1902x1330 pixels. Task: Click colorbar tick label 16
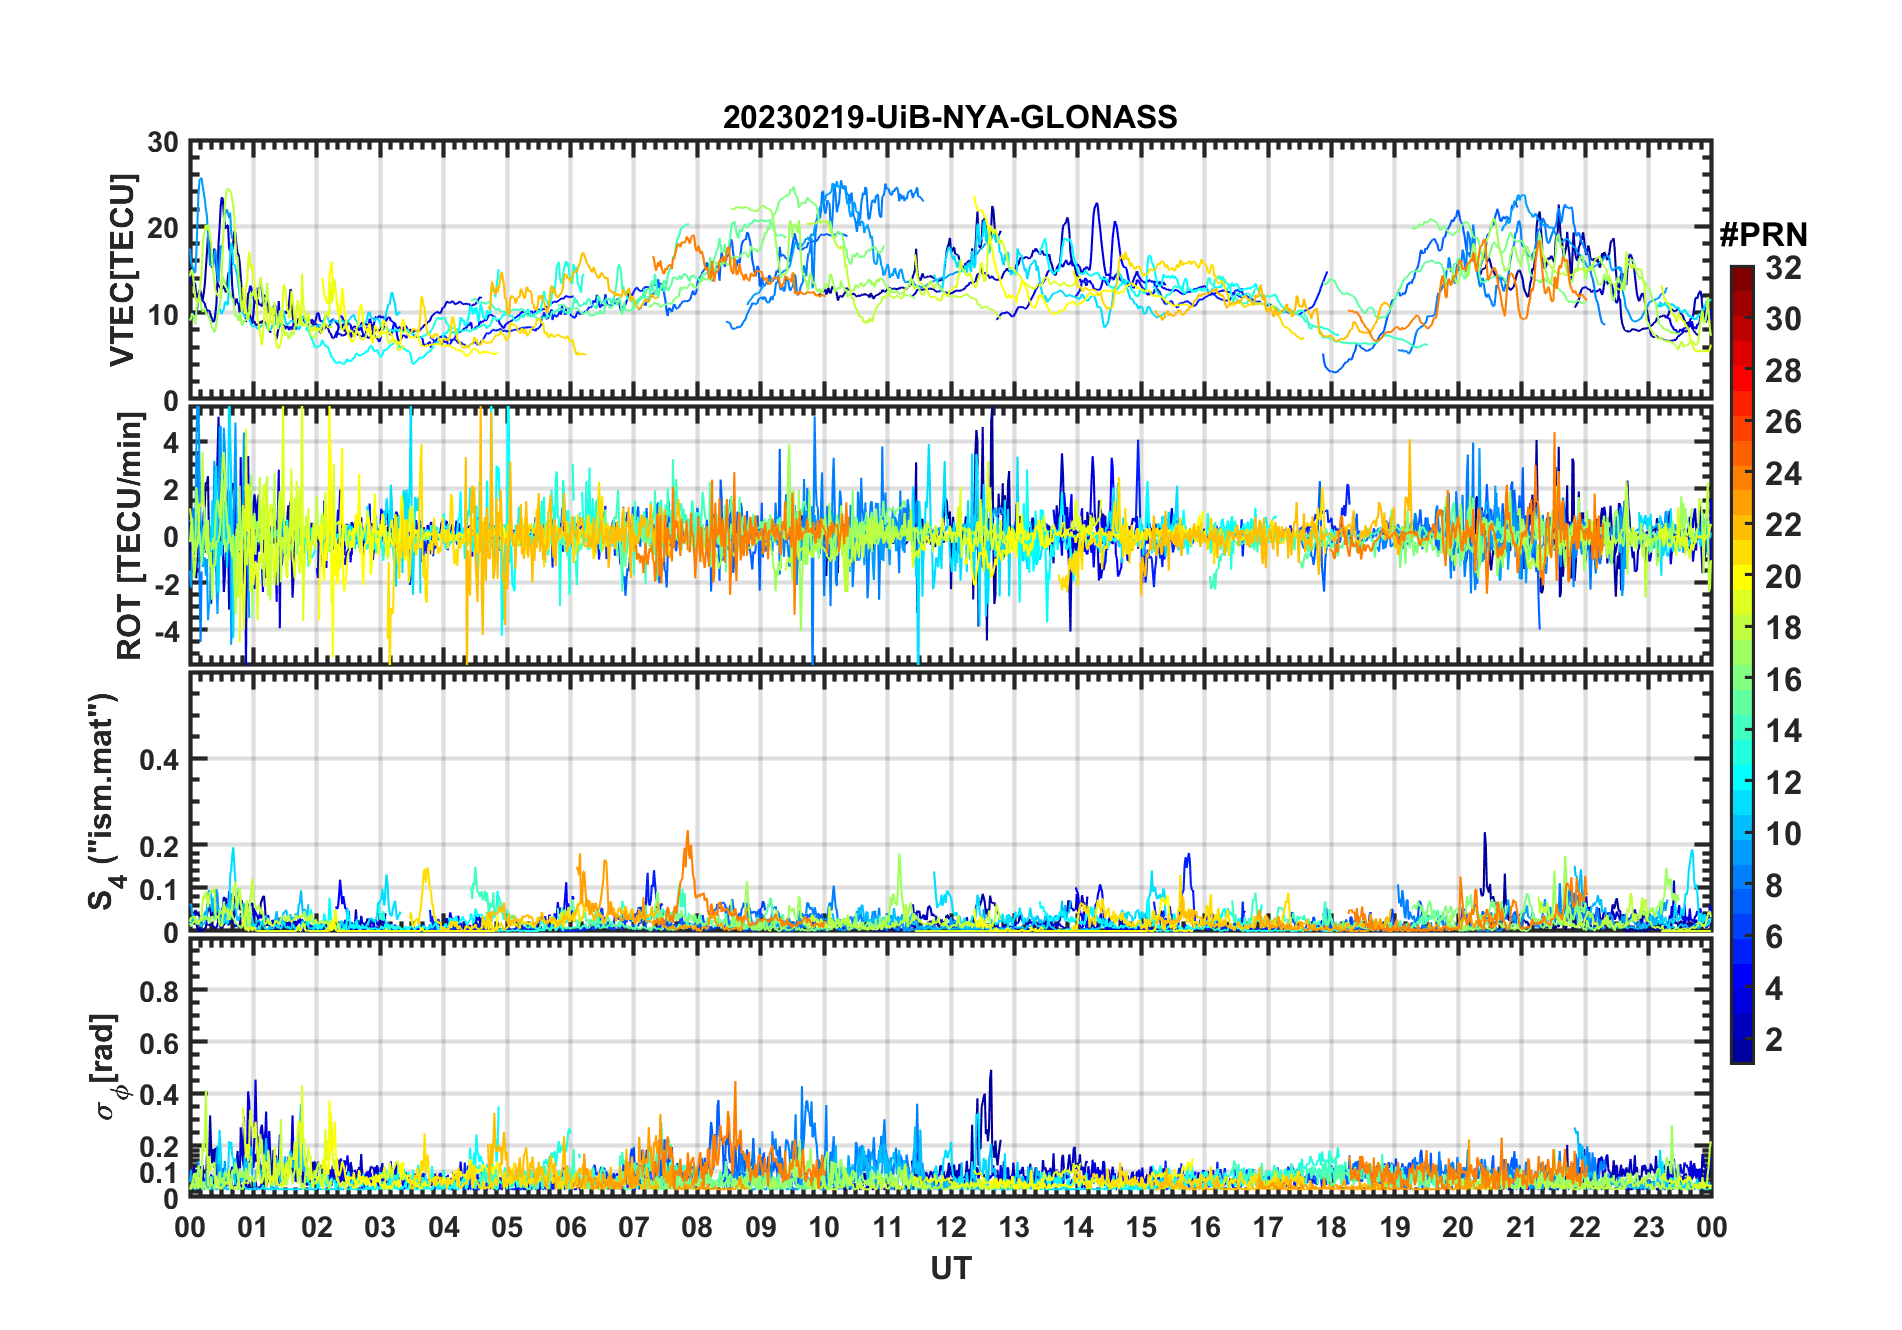click(1783, 680)
